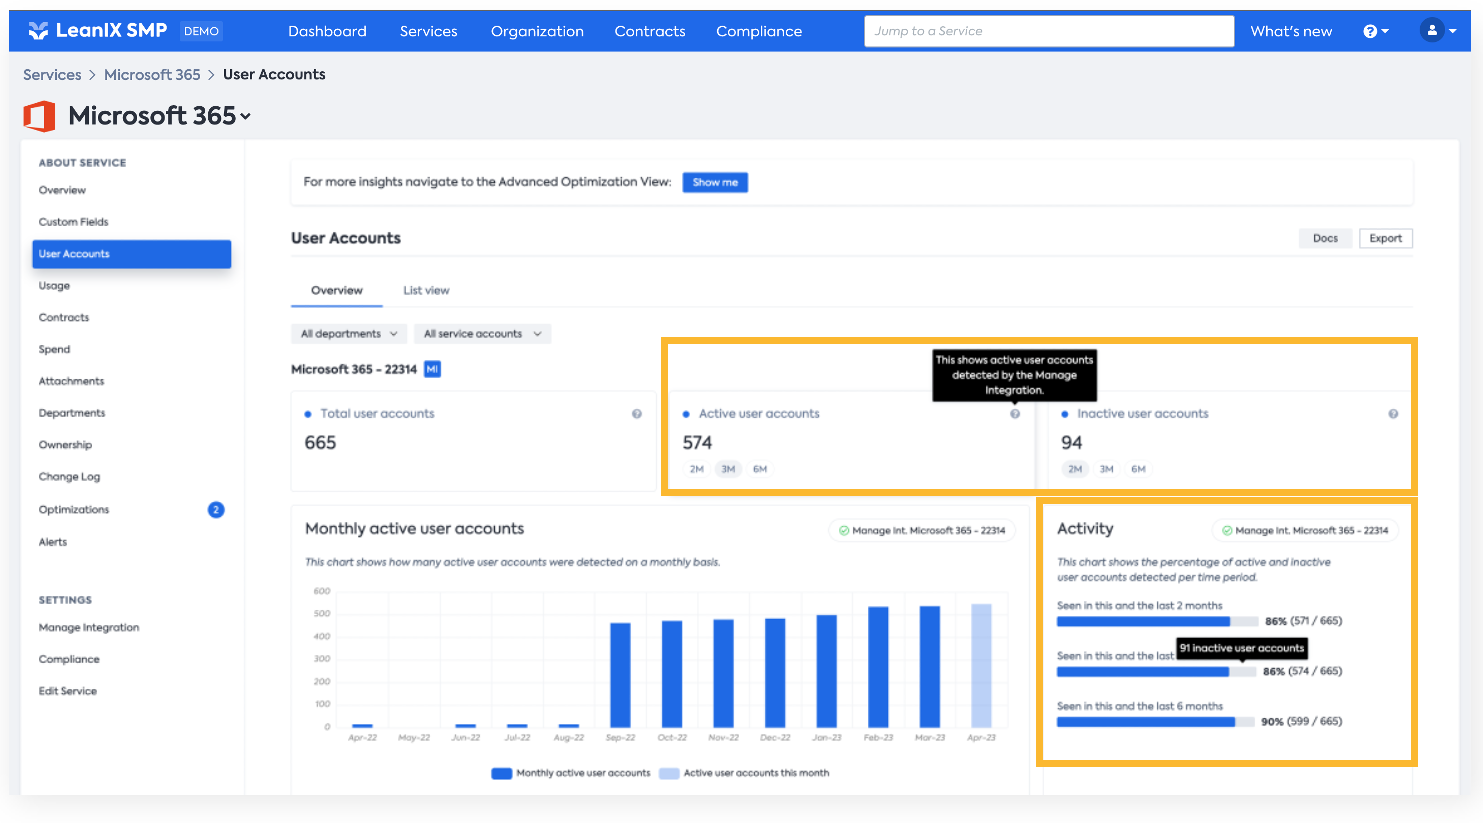Open Compliance under Settings sidebar
Image resolution: width=1483 pixels, height=823 pixels.
coord(69,660)
